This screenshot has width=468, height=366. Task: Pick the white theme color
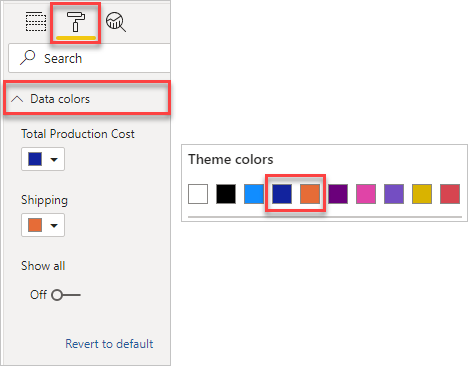[198, 194]
